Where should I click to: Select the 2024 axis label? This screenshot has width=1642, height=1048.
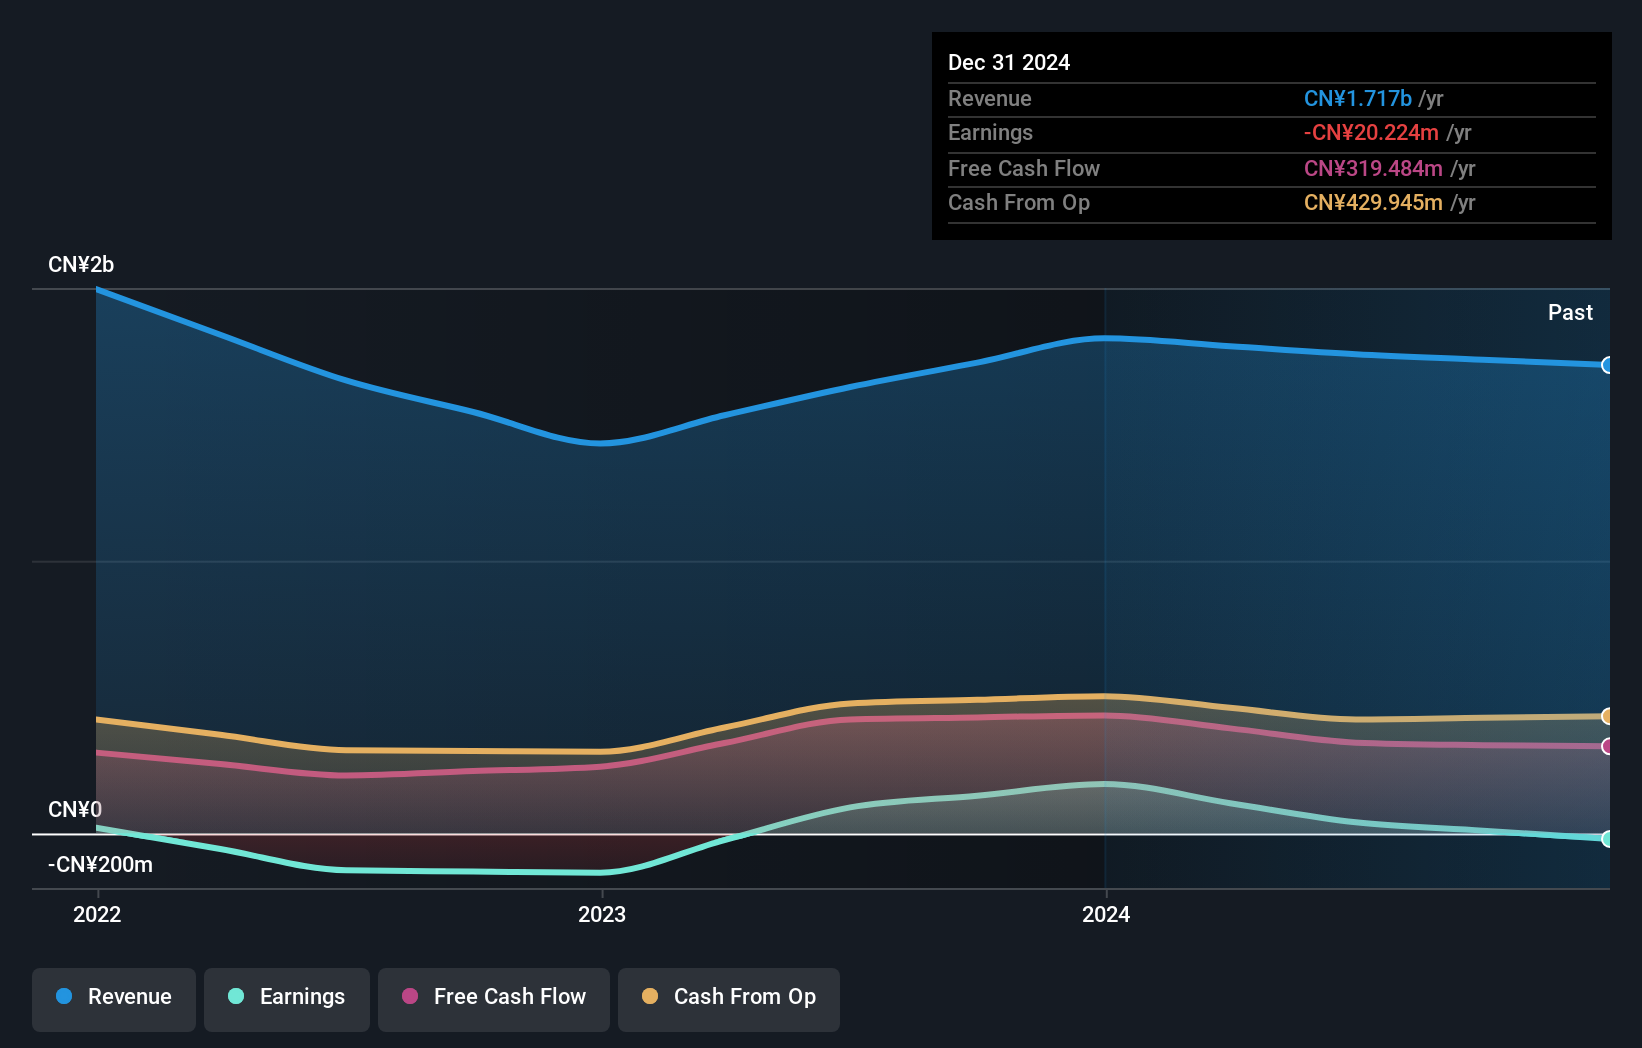pos(1104,913)
